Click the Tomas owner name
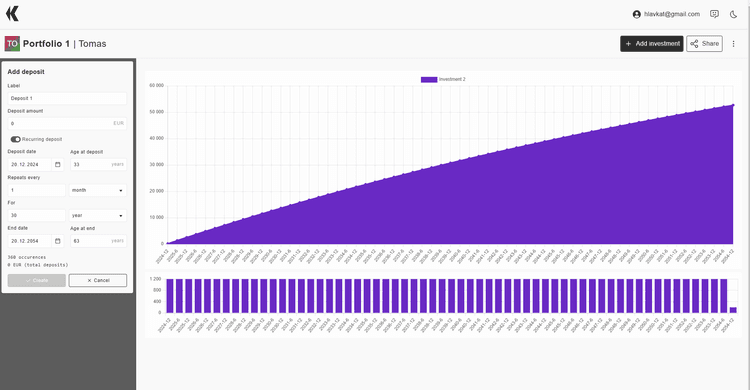Image resolution: width=750 pixels, height=390 pixels. (x=92, y=44)
